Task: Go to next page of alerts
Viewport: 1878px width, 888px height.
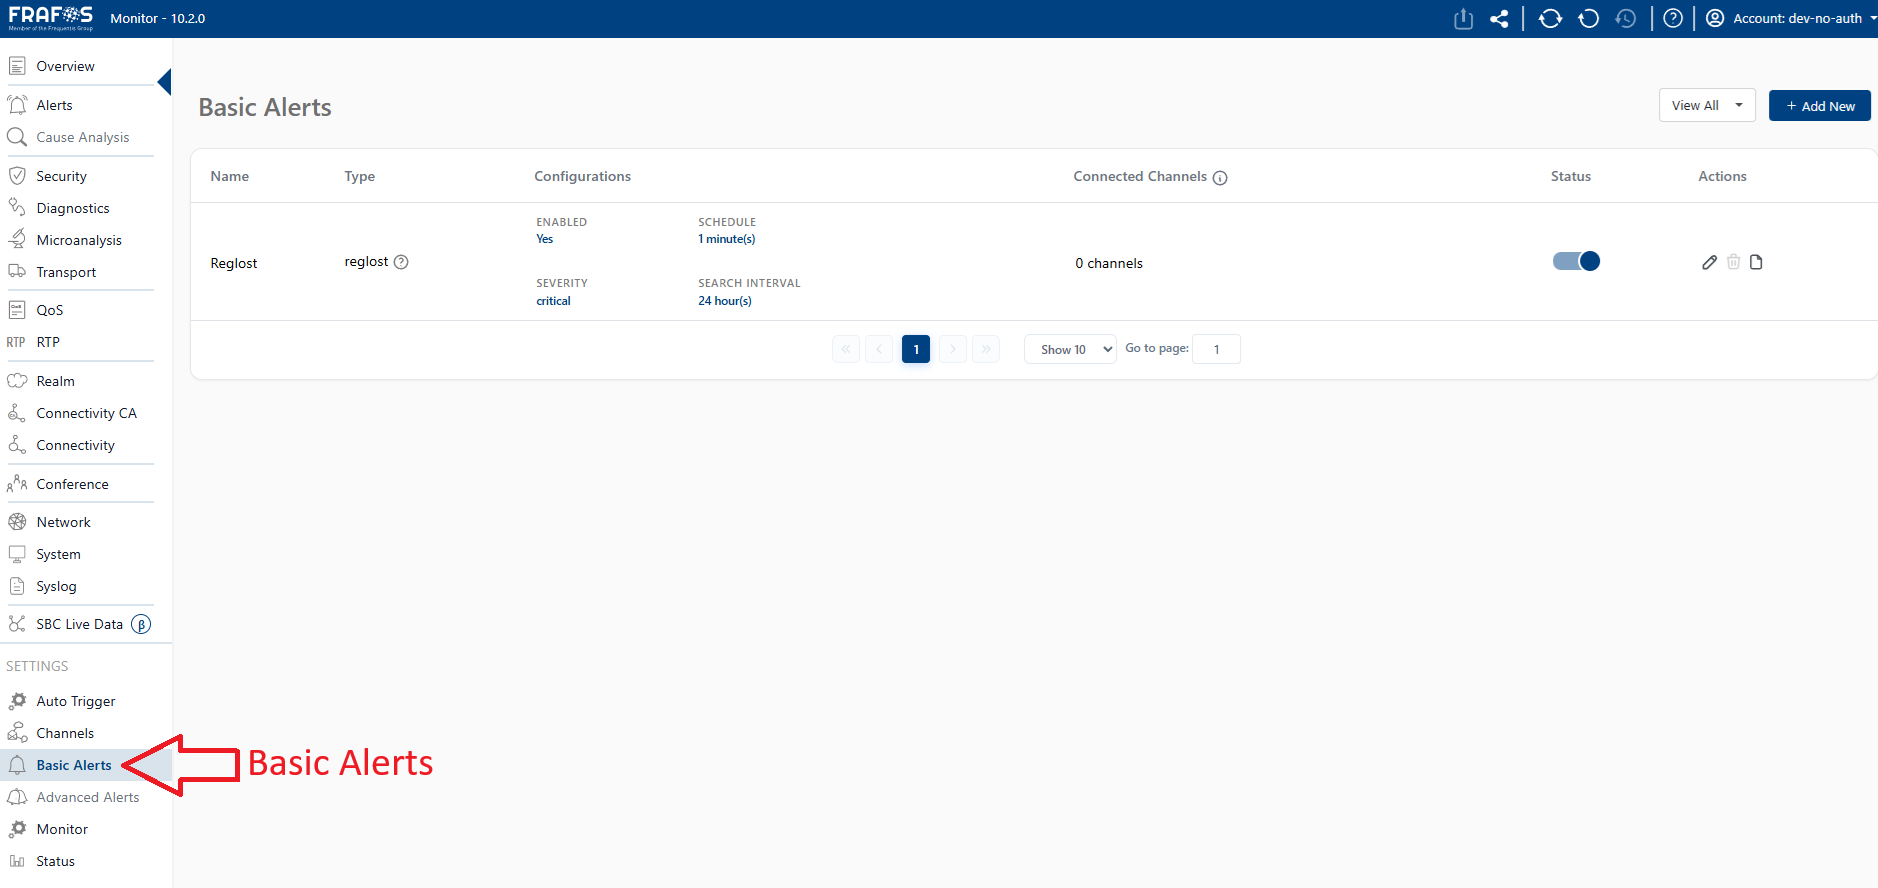Action: point(953,349)
